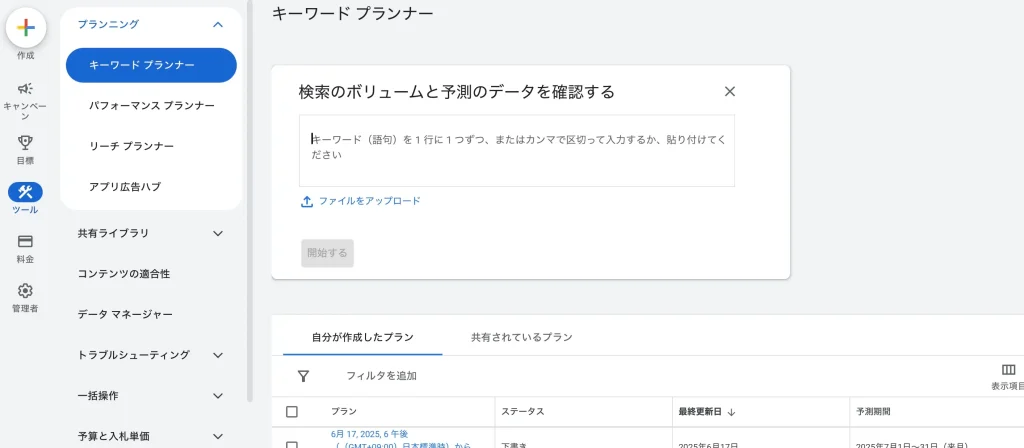
Task: Switch to the 自分が作成したプラン tab
Action: click(x=362, y=338)
